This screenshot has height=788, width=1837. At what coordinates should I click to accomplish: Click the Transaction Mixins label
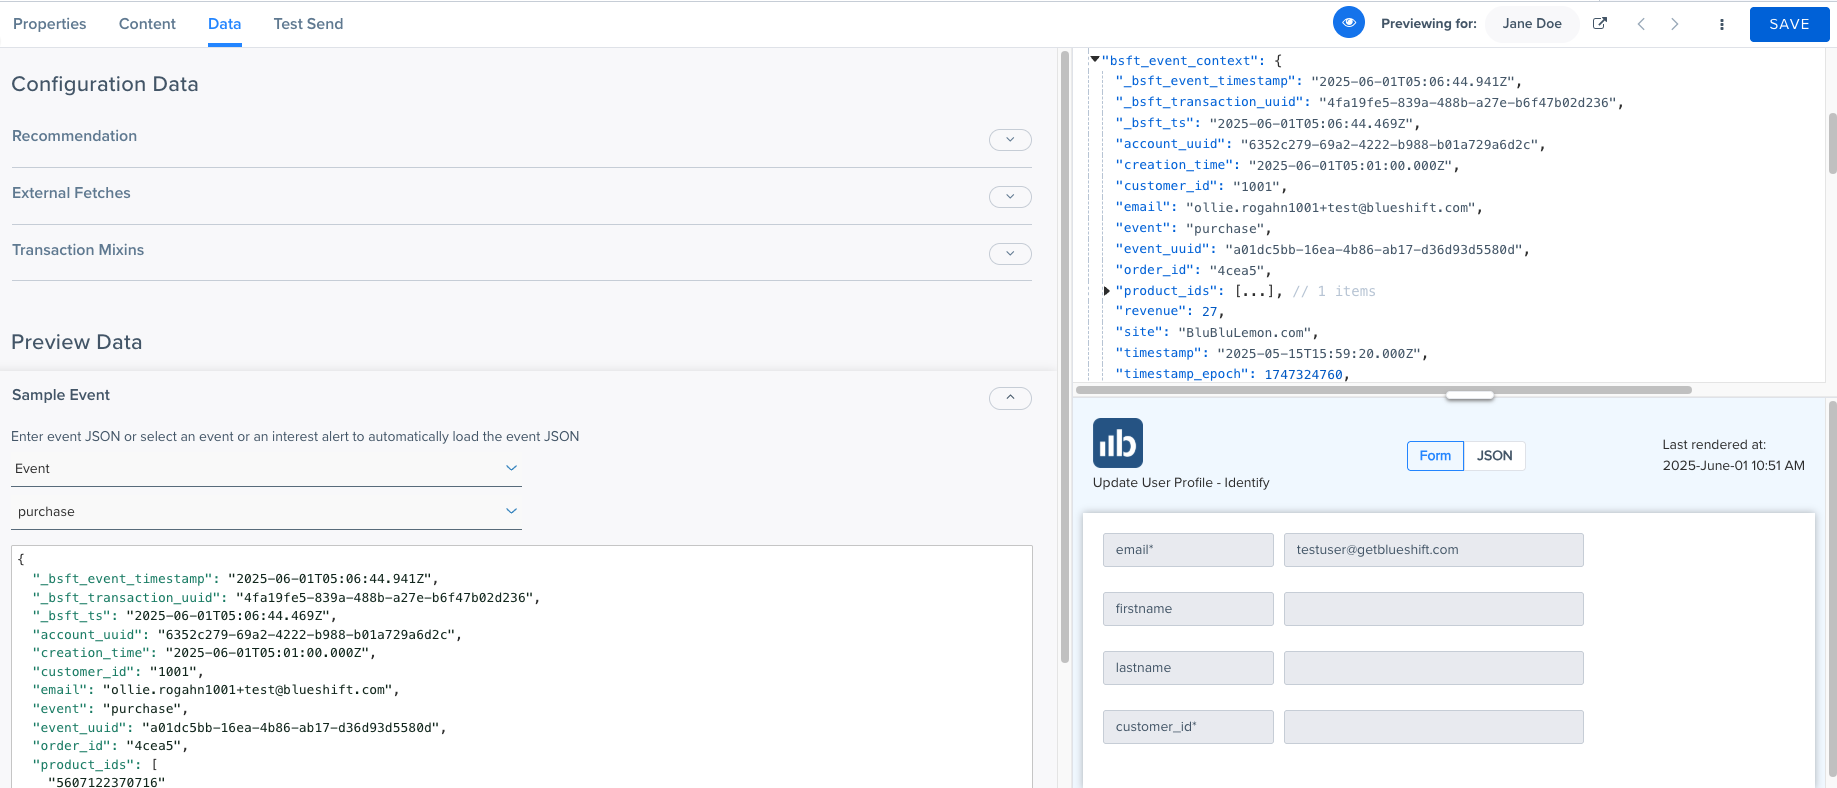pos(78,250)
